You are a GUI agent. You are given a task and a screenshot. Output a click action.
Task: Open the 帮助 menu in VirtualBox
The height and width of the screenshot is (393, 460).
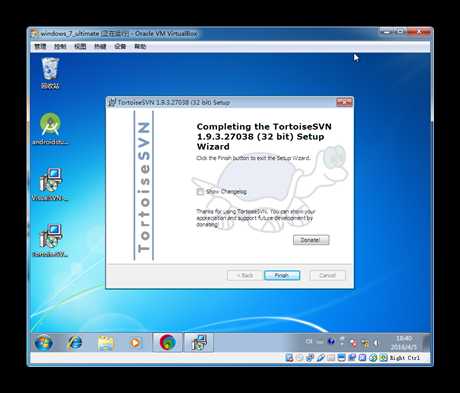point(140,46)
